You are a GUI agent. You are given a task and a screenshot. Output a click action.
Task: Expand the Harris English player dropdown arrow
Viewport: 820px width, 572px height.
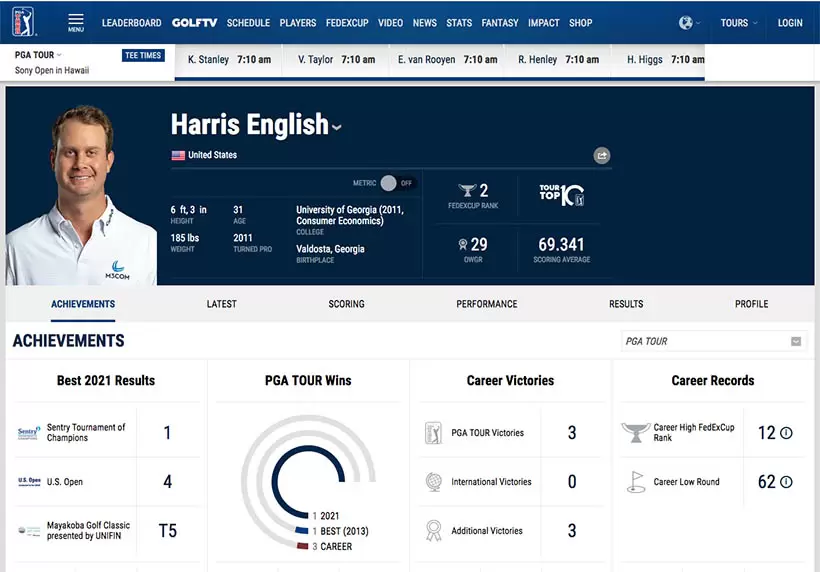[337, 127]
